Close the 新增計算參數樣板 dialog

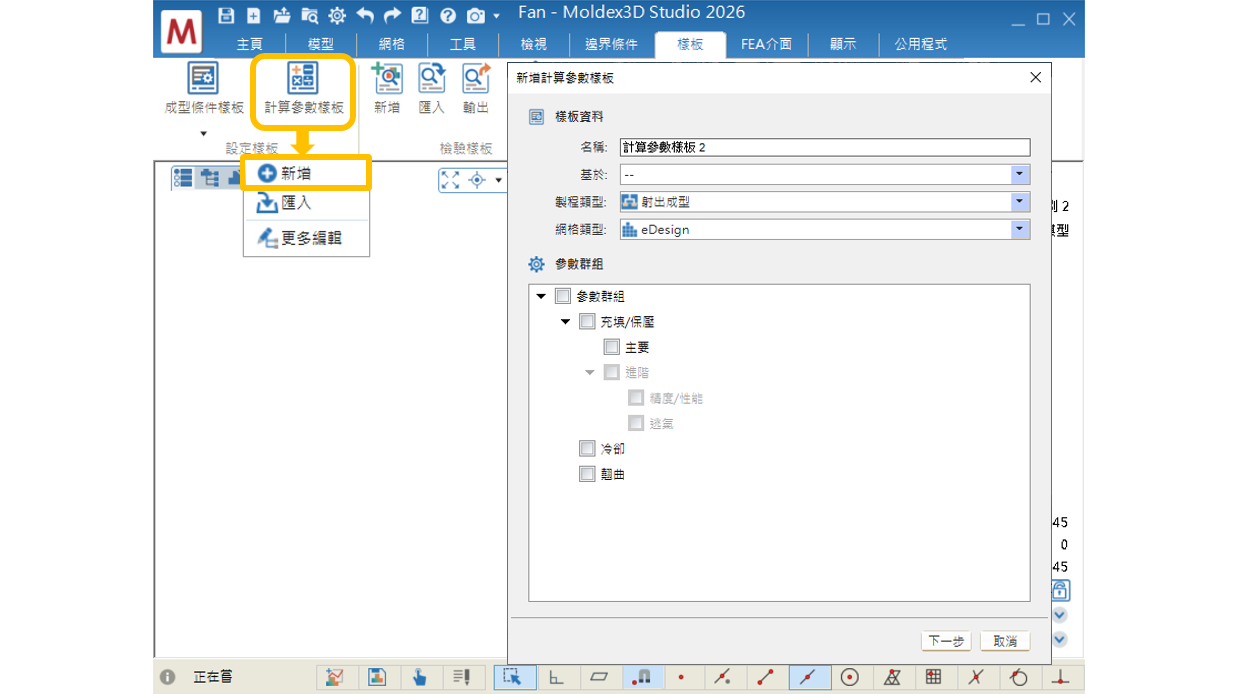[x=1035, y=77]
